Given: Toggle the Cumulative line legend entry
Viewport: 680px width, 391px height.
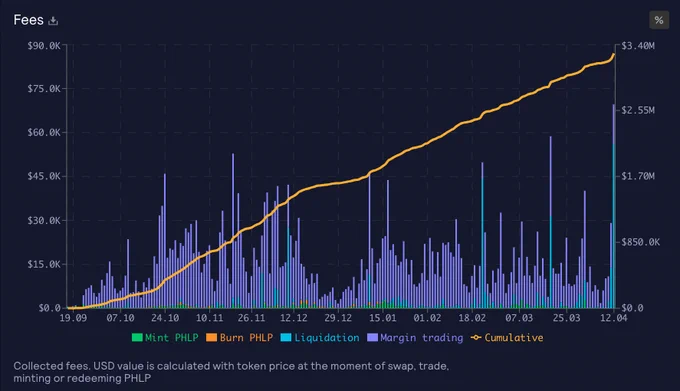Looking at the screenshot, I should click(507, 338).
